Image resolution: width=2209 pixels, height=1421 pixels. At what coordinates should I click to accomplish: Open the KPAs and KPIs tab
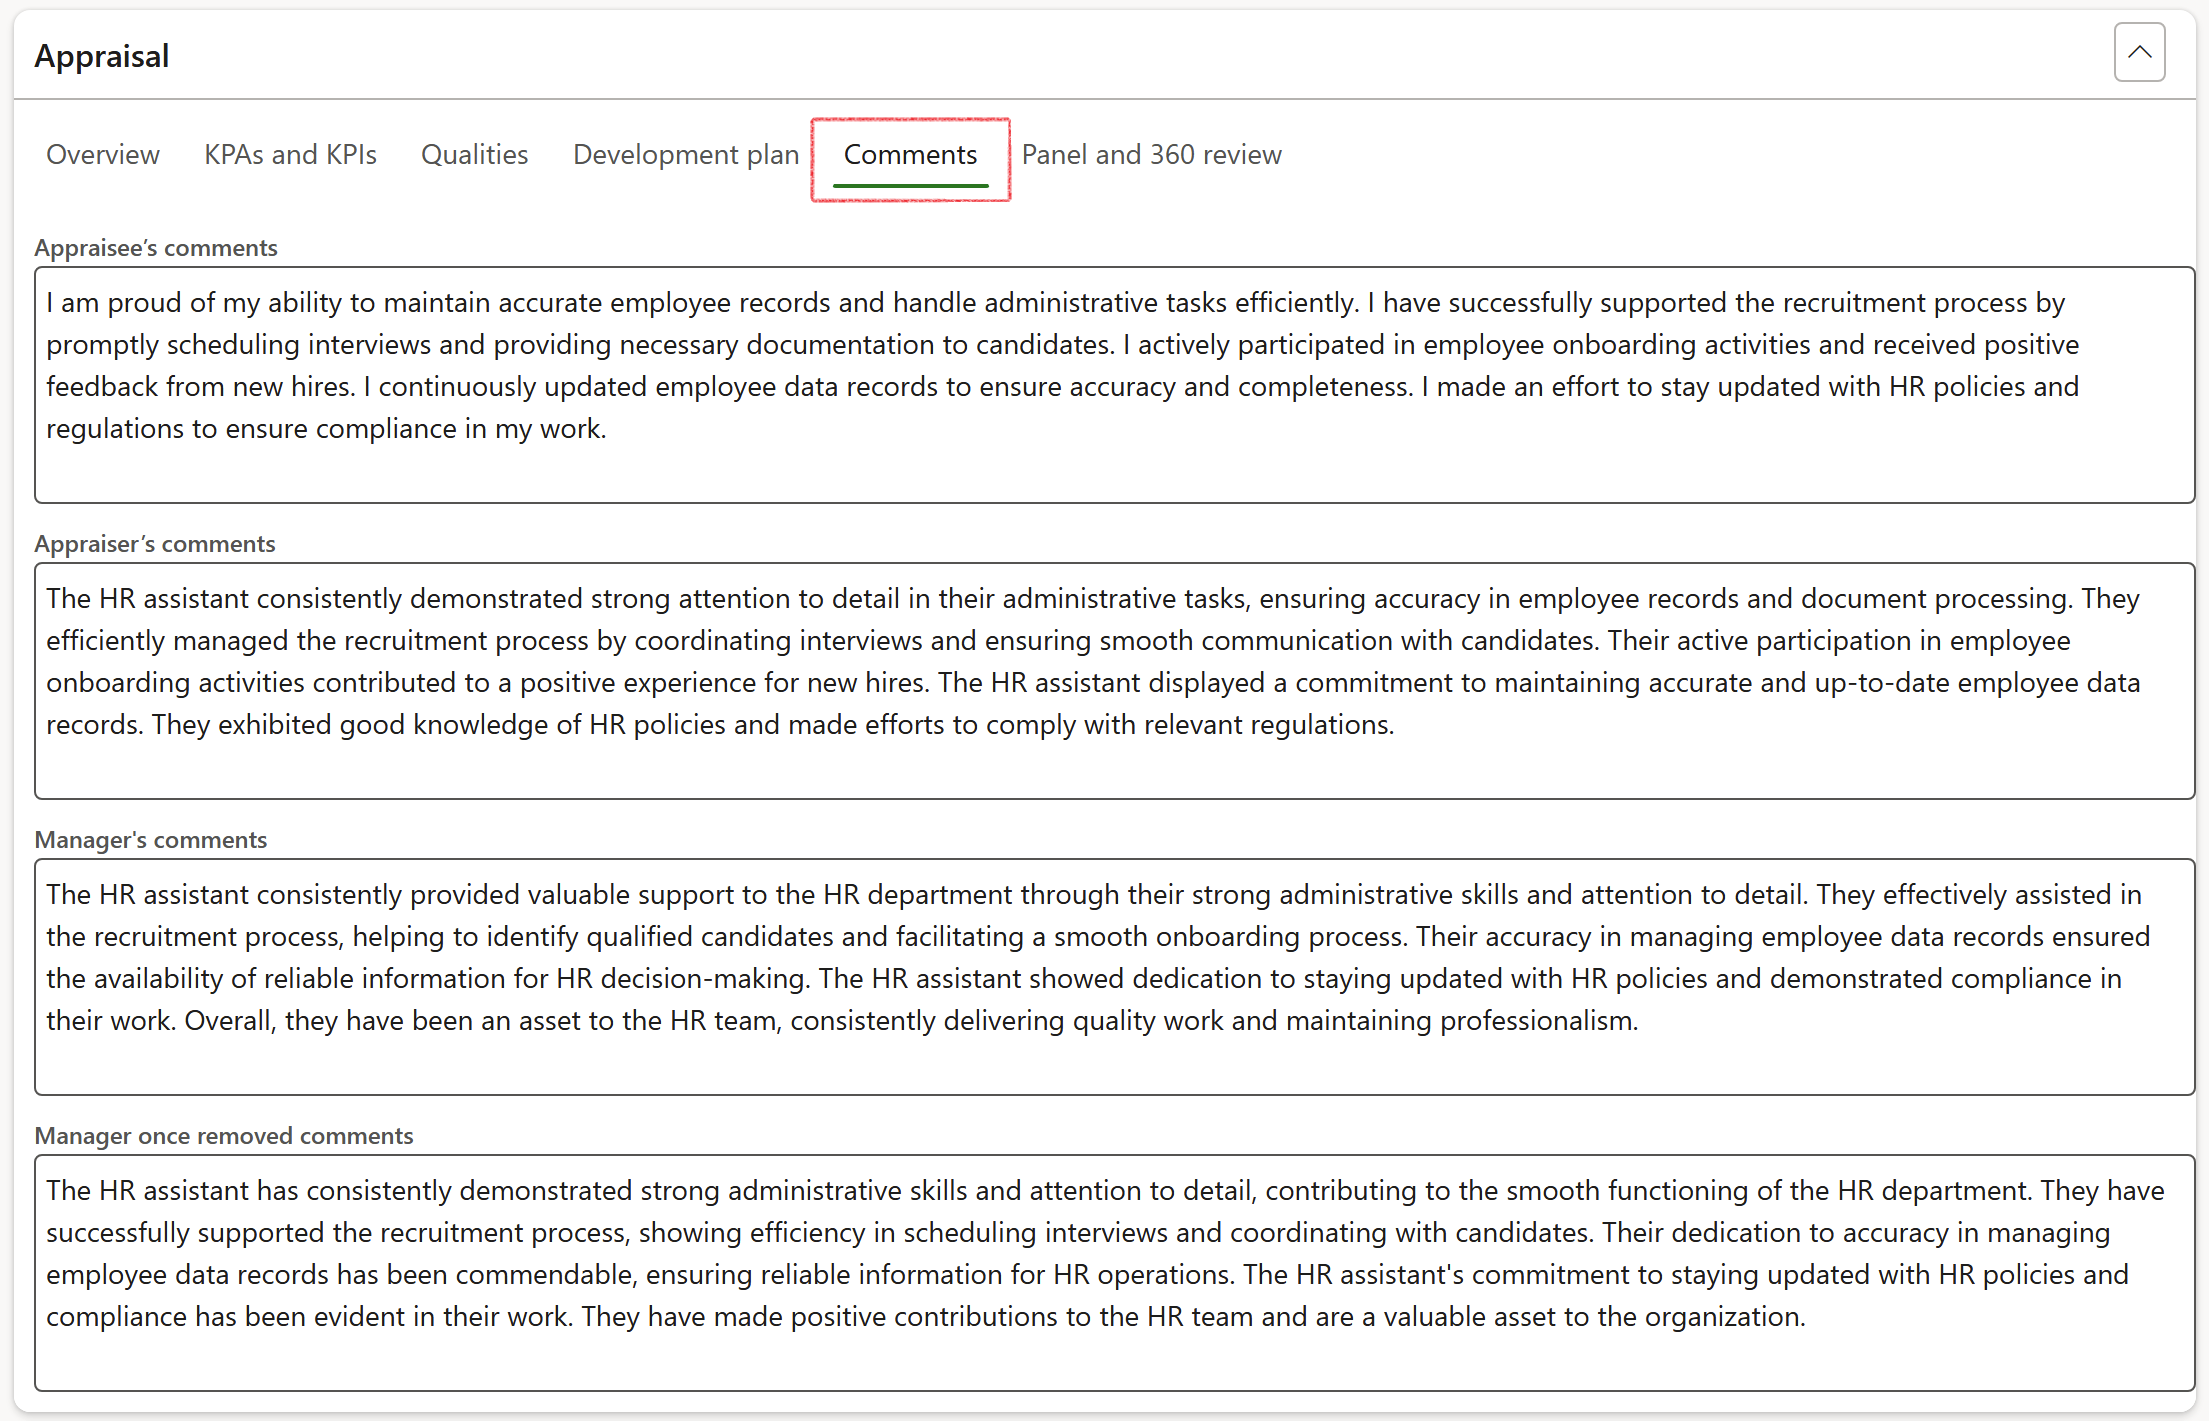pos(290,155)
